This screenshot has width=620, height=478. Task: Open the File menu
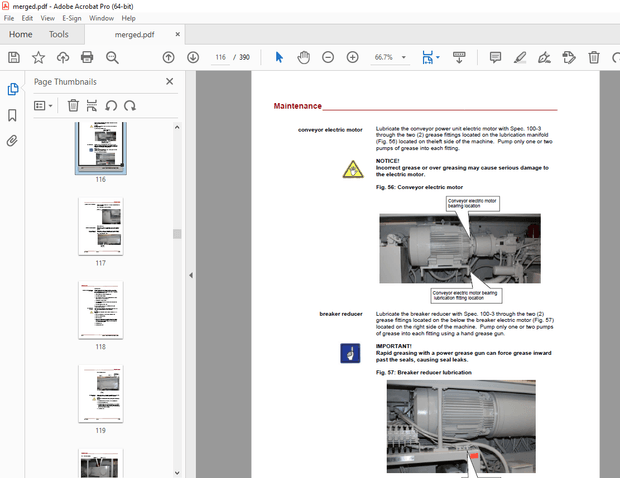click(9, 18)
